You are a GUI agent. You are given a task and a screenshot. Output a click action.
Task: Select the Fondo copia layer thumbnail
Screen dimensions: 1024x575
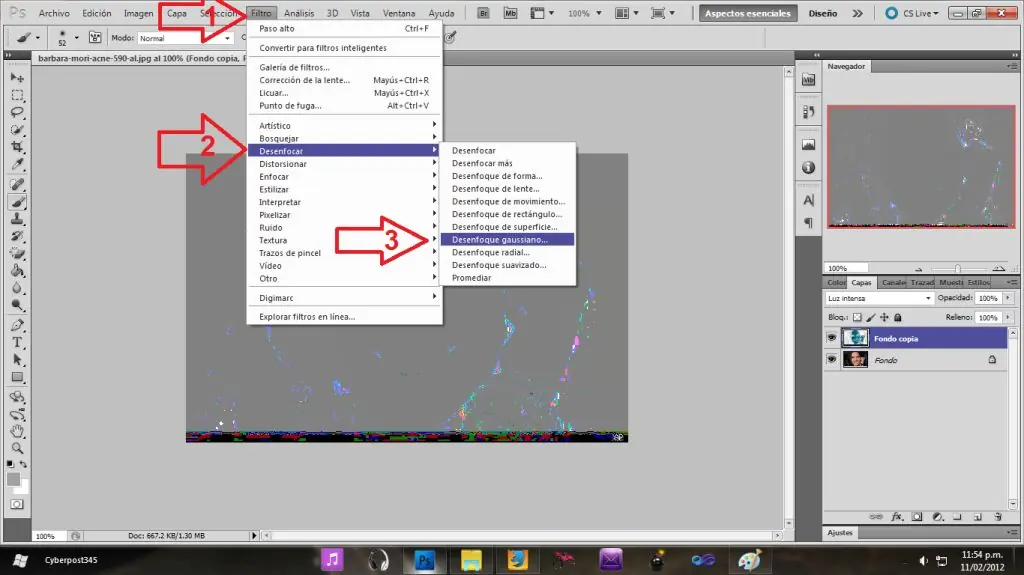(855, 338)
